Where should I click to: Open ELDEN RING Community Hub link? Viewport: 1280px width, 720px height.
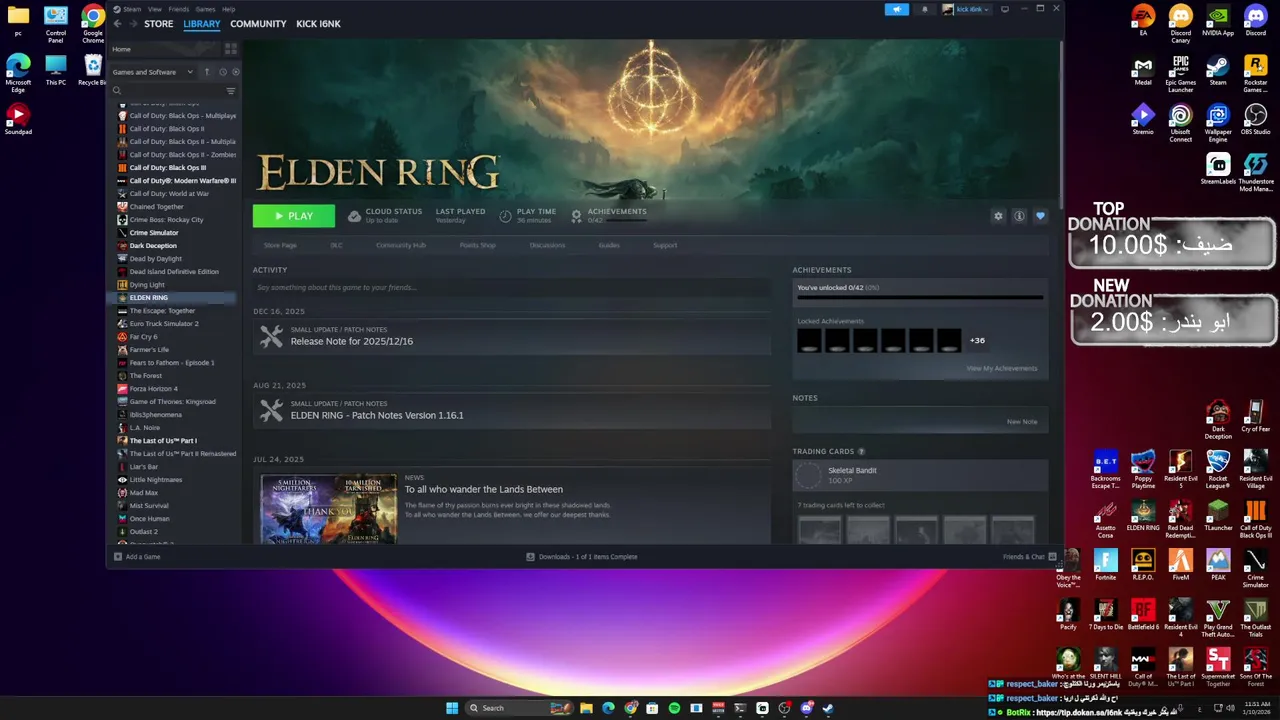[x=400, y=245]
